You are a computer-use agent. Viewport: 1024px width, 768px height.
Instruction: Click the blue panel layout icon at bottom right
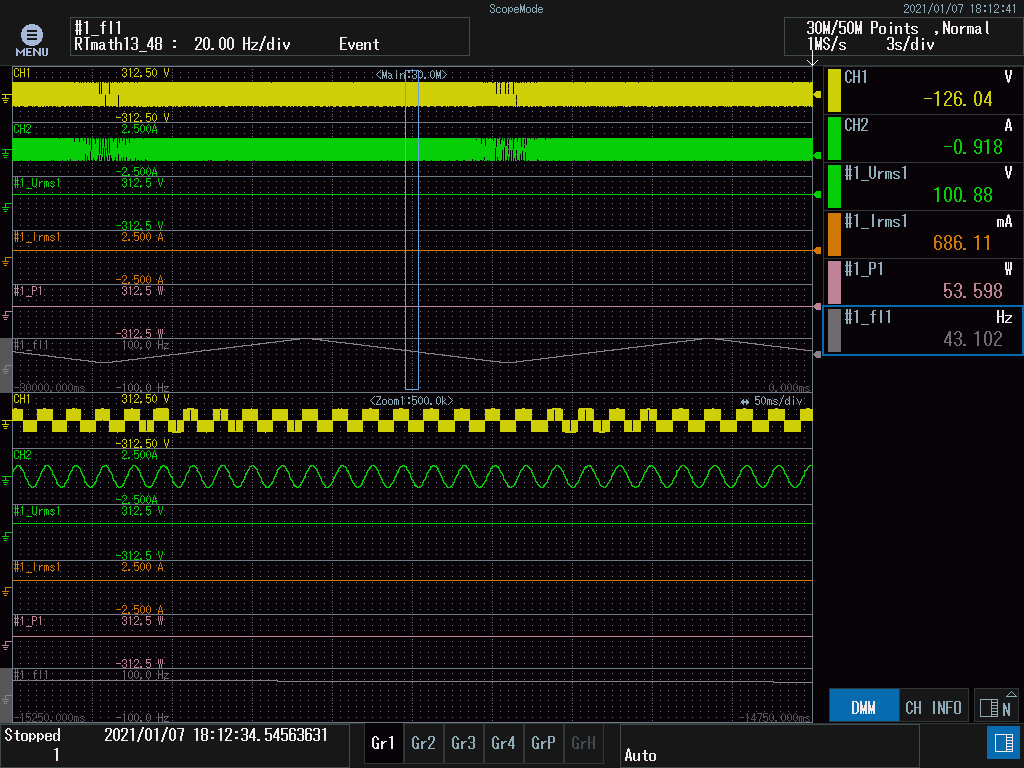point(1001,741)
